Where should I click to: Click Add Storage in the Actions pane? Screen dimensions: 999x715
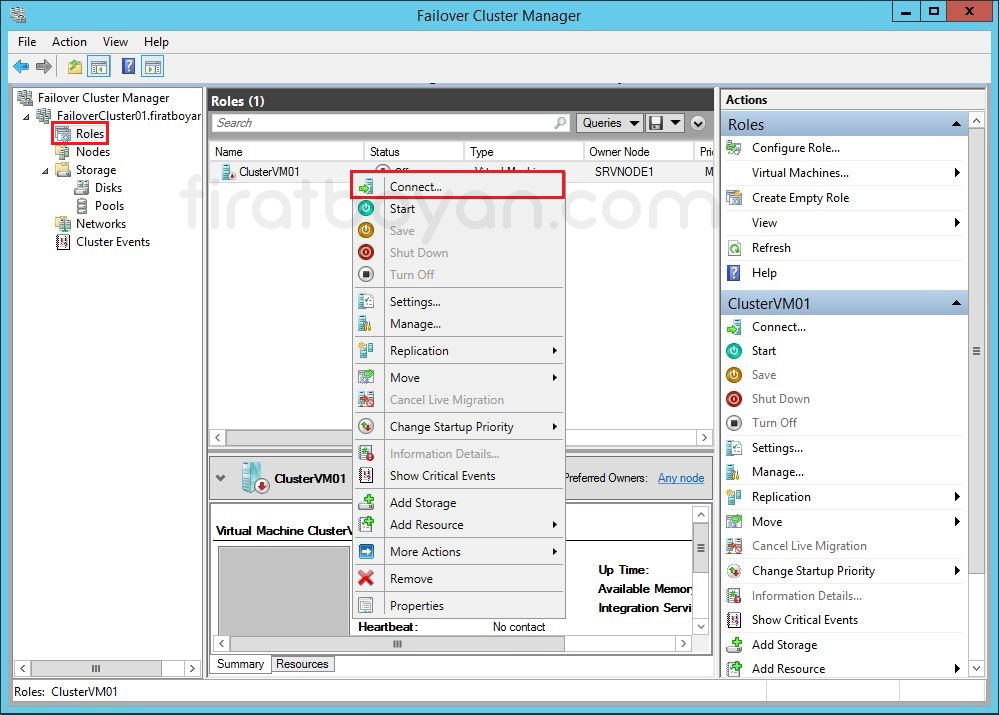784,645
